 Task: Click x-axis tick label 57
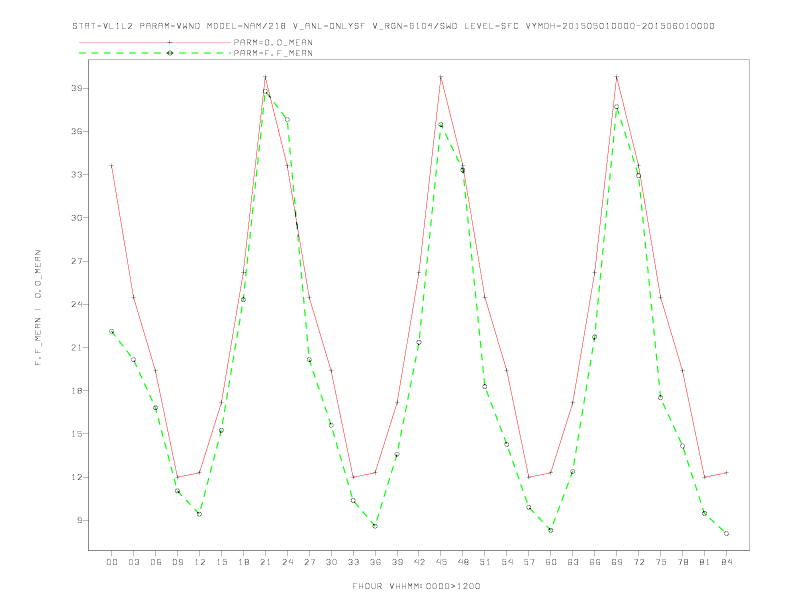(529, 562)
